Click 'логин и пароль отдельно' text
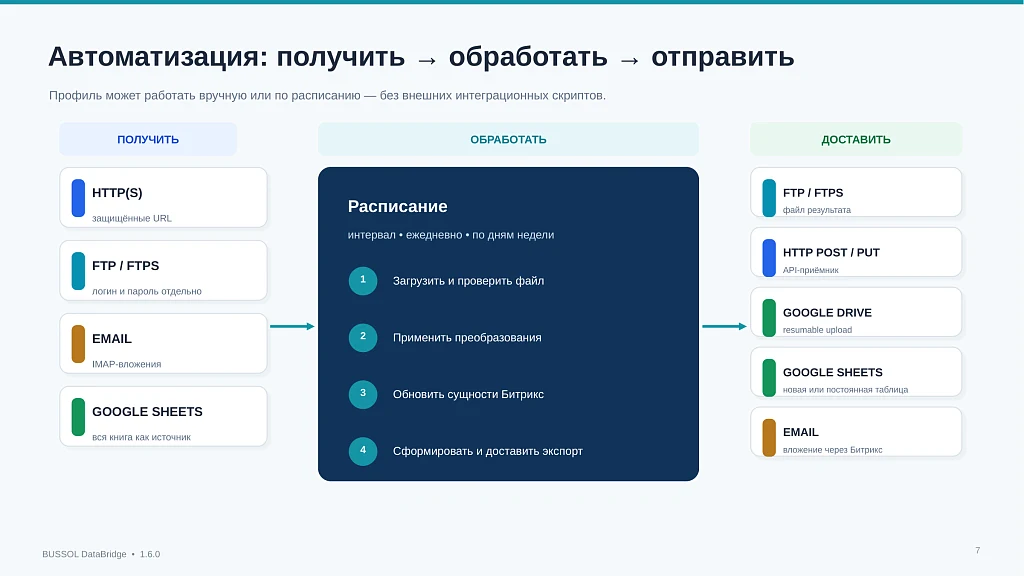This screenshot has height=576, width=1024. click(x=147, y=291)
